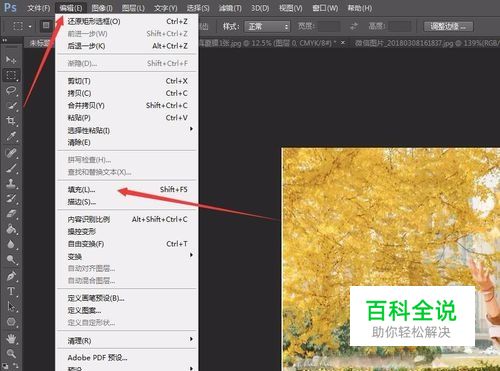Choose Adobe PDF 预设... menu entry
Image resolution: width=500 pixels, height=371 pixels.
127,358
